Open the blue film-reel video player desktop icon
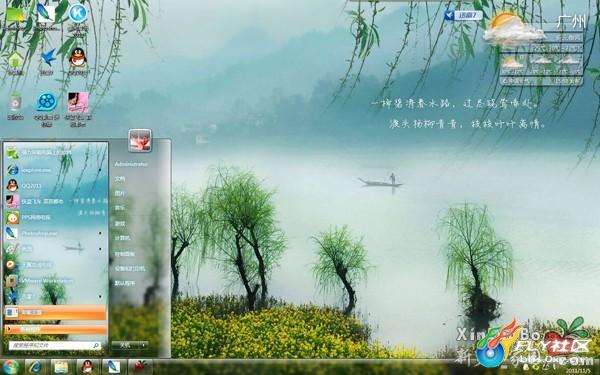The height and width of the screenshot is (375, 600). pos(47,102)
